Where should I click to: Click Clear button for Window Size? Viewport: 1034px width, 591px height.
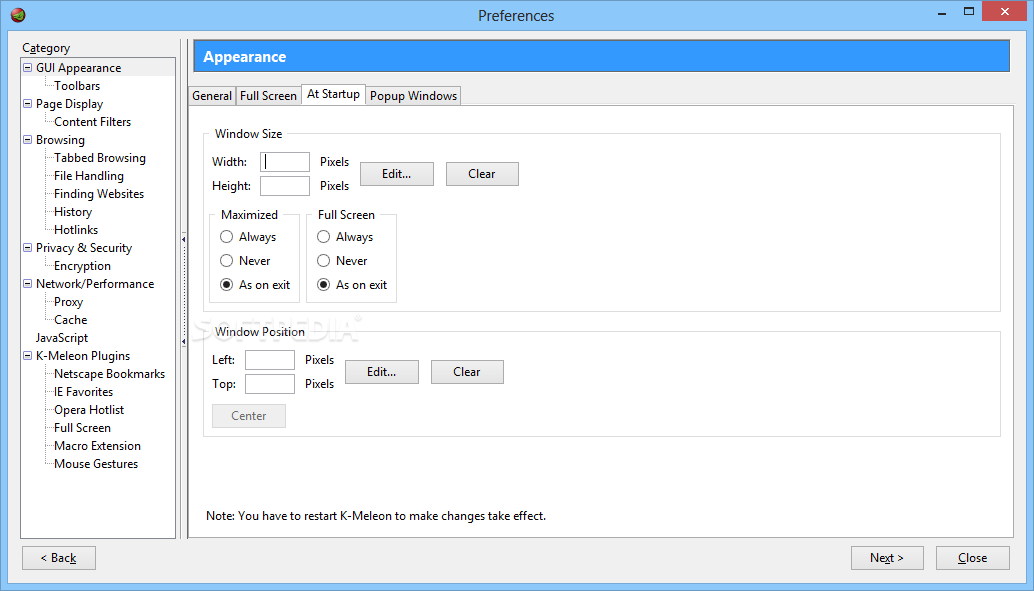point(482,174)
